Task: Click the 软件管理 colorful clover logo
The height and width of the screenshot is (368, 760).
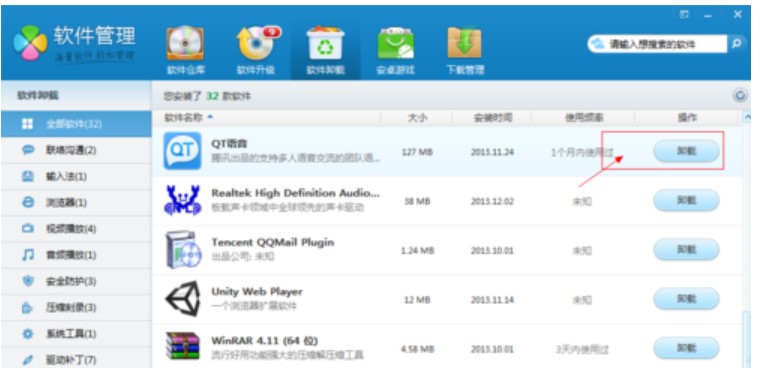Action: pyautogui.click(x=31, y=43)
